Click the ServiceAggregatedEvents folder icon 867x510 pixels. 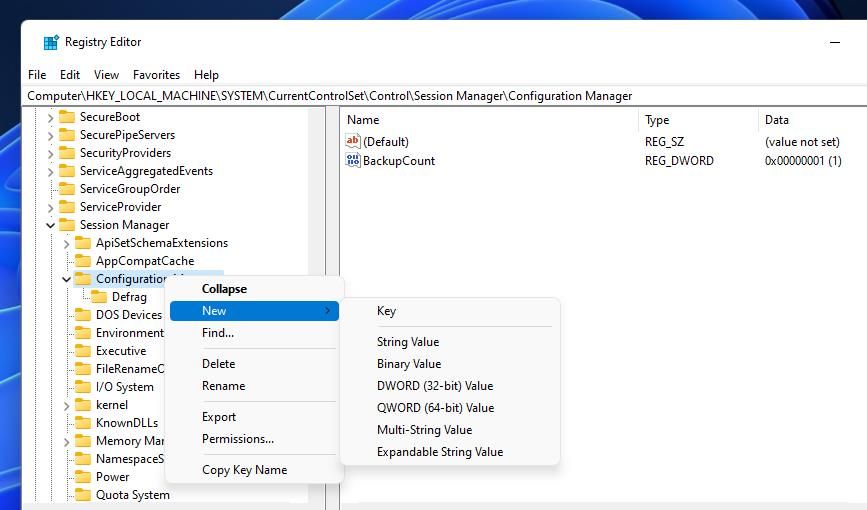click(x=67, y=171)
